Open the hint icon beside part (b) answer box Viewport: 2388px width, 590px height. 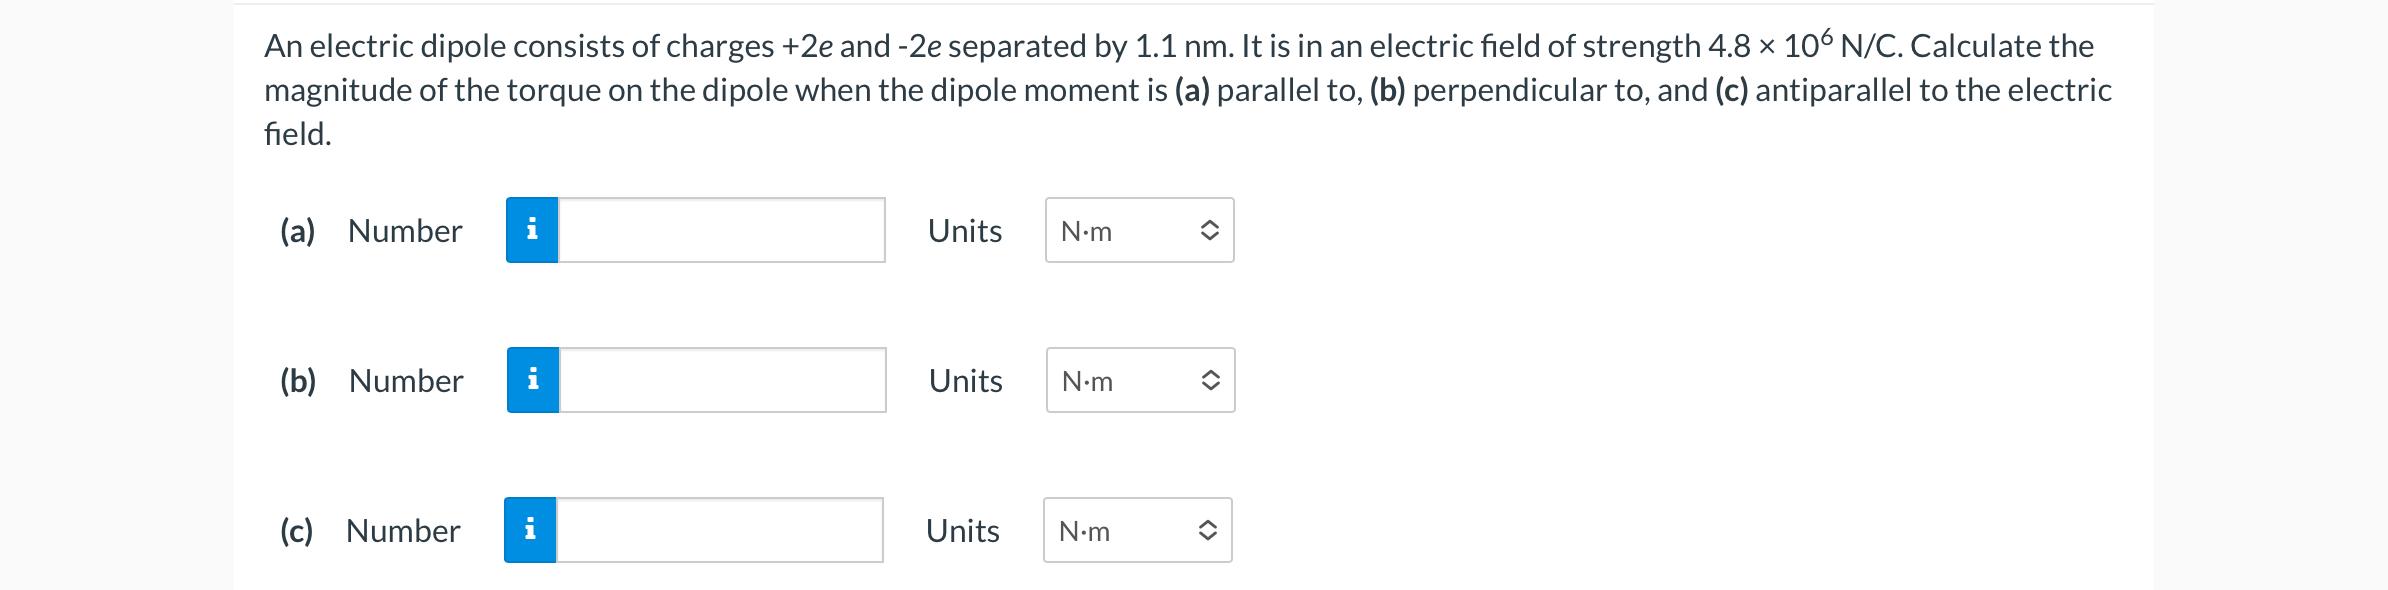pos(531,380)
